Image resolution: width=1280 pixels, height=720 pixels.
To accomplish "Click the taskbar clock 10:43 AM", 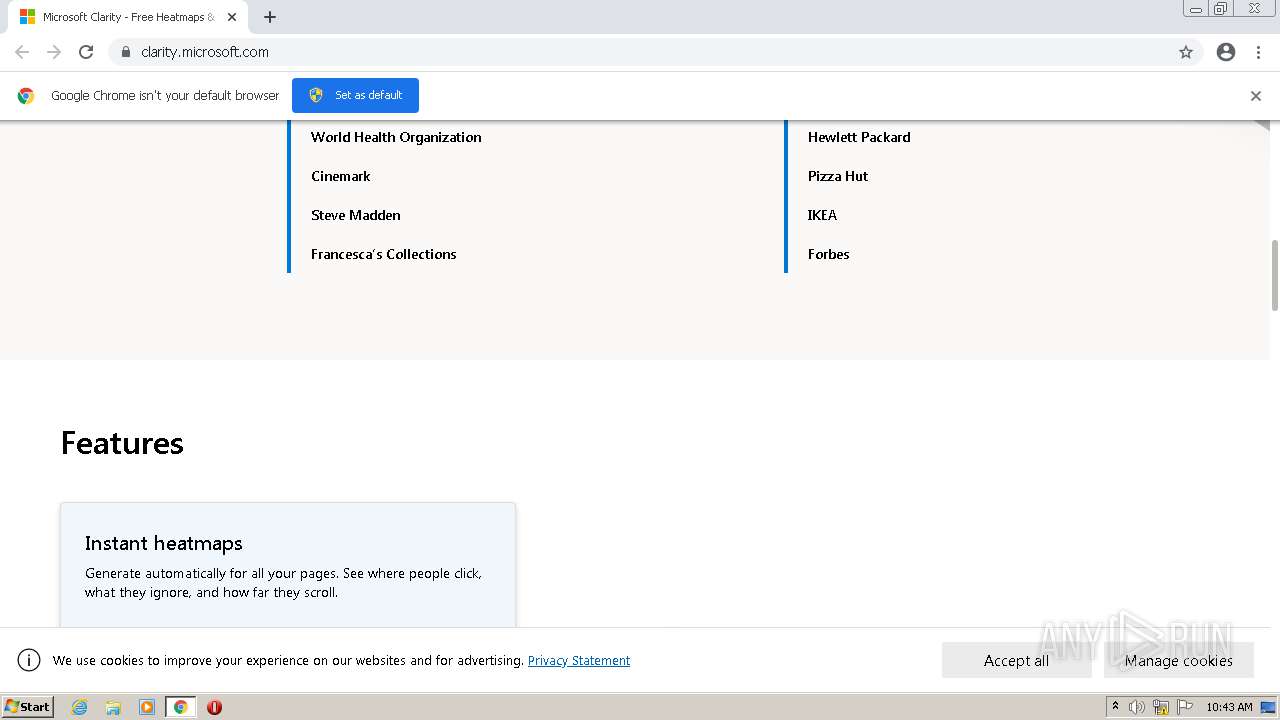I will click(1229, 707).
